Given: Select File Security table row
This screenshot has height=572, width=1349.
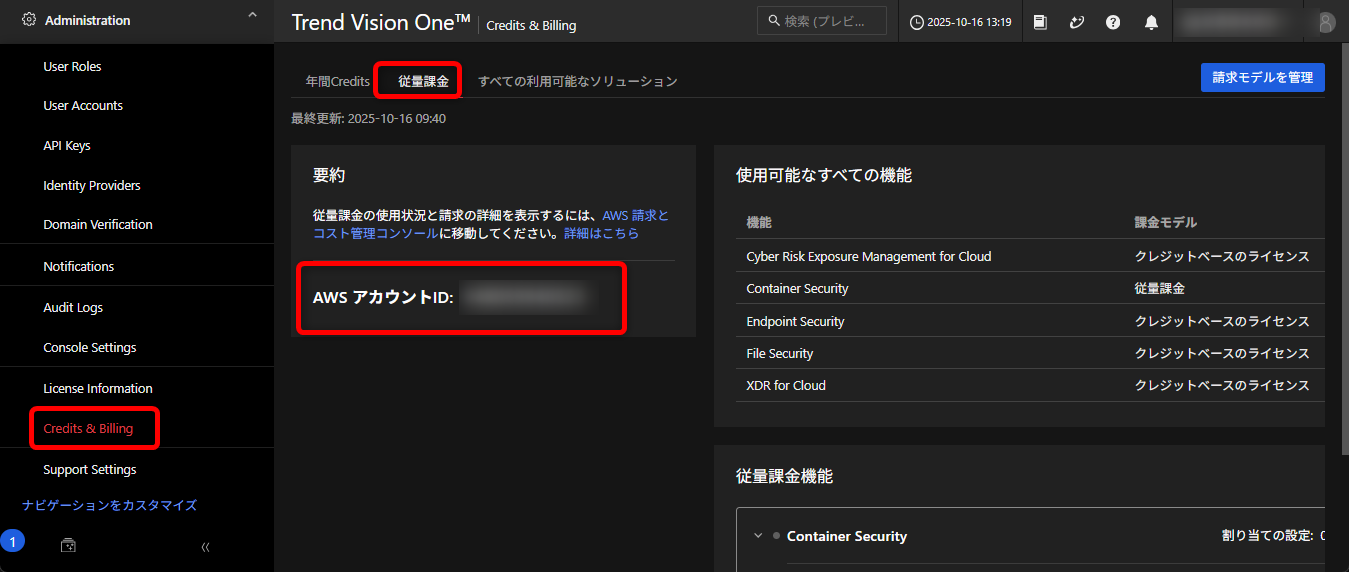Looking at the screenshot, I should [x=1030, y=353].
